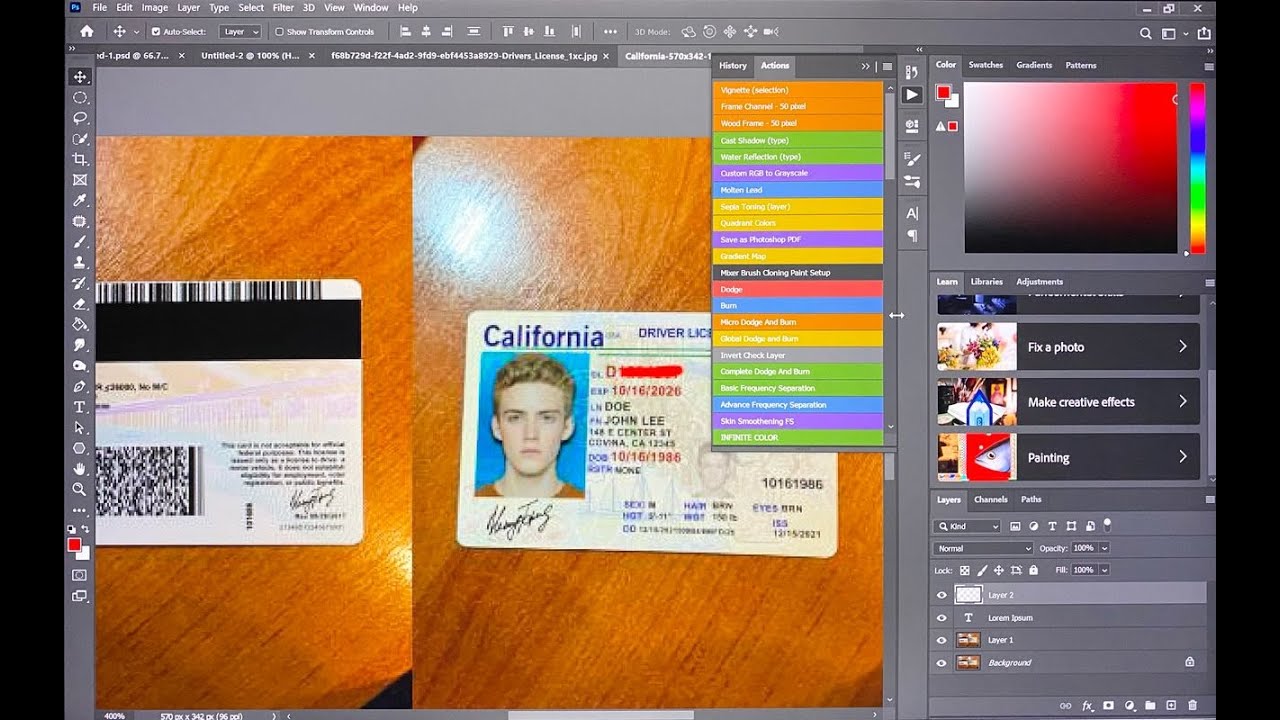Switch to the Swatches tab

coord(985,65)
